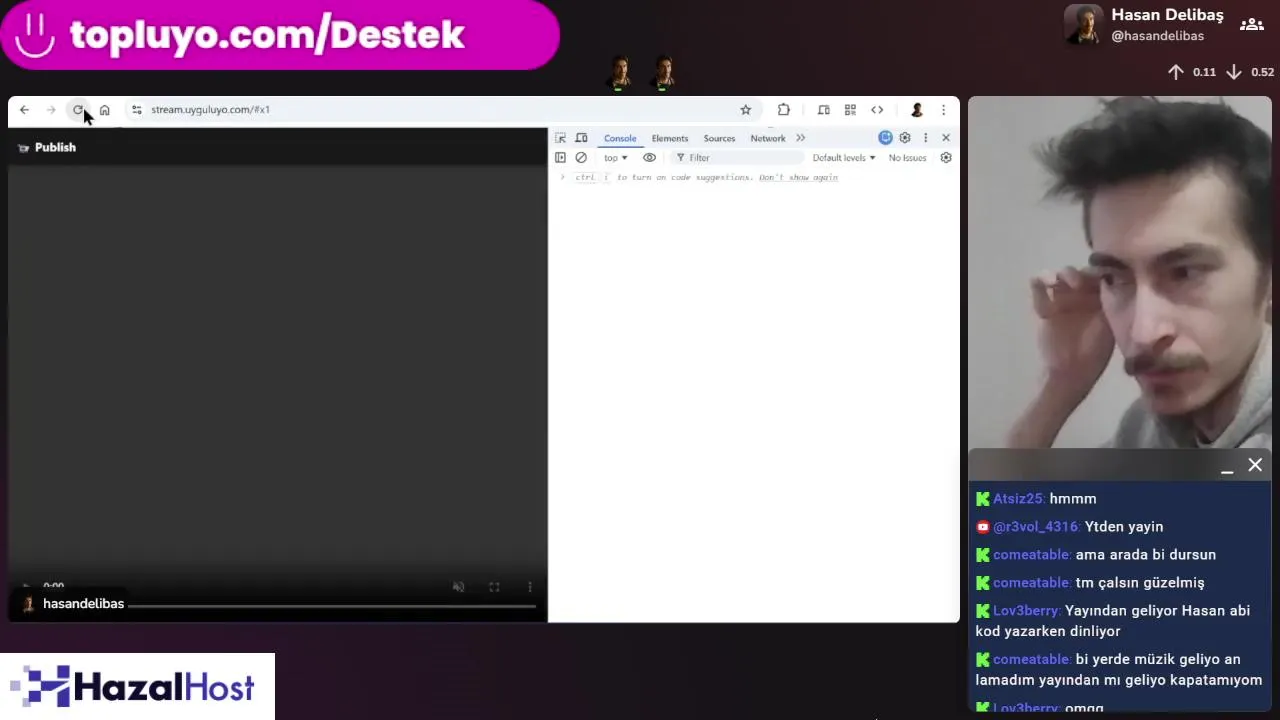The width and height of the screenshot is (1280, 720).
Task: Click the console prompt chevron
Action: point(563,178)
